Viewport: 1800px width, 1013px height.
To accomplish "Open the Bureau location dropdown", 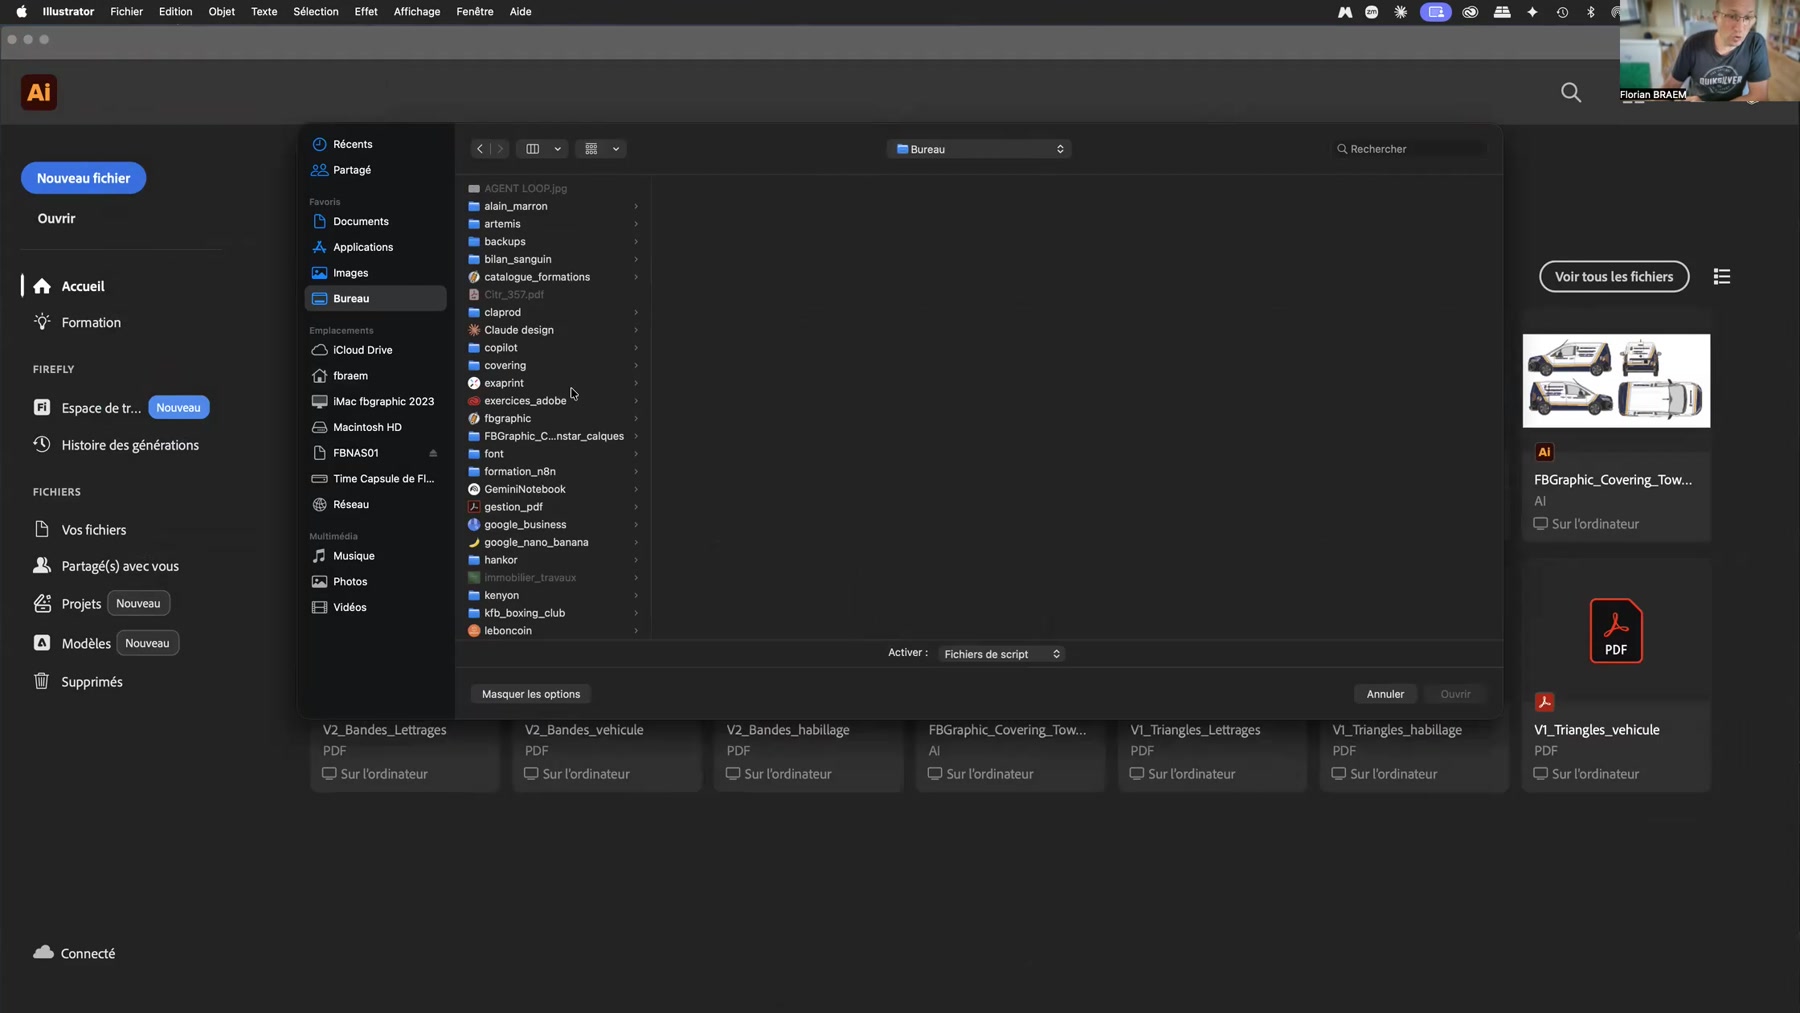I will point(979,149).
